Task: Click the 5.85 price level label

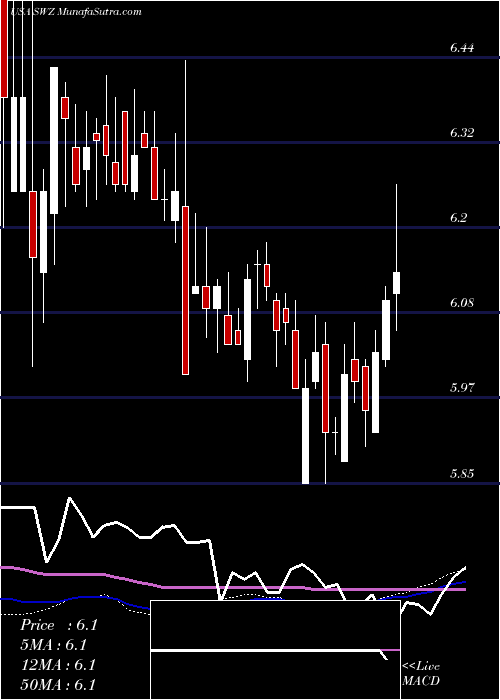Action: tap(462, 473)
